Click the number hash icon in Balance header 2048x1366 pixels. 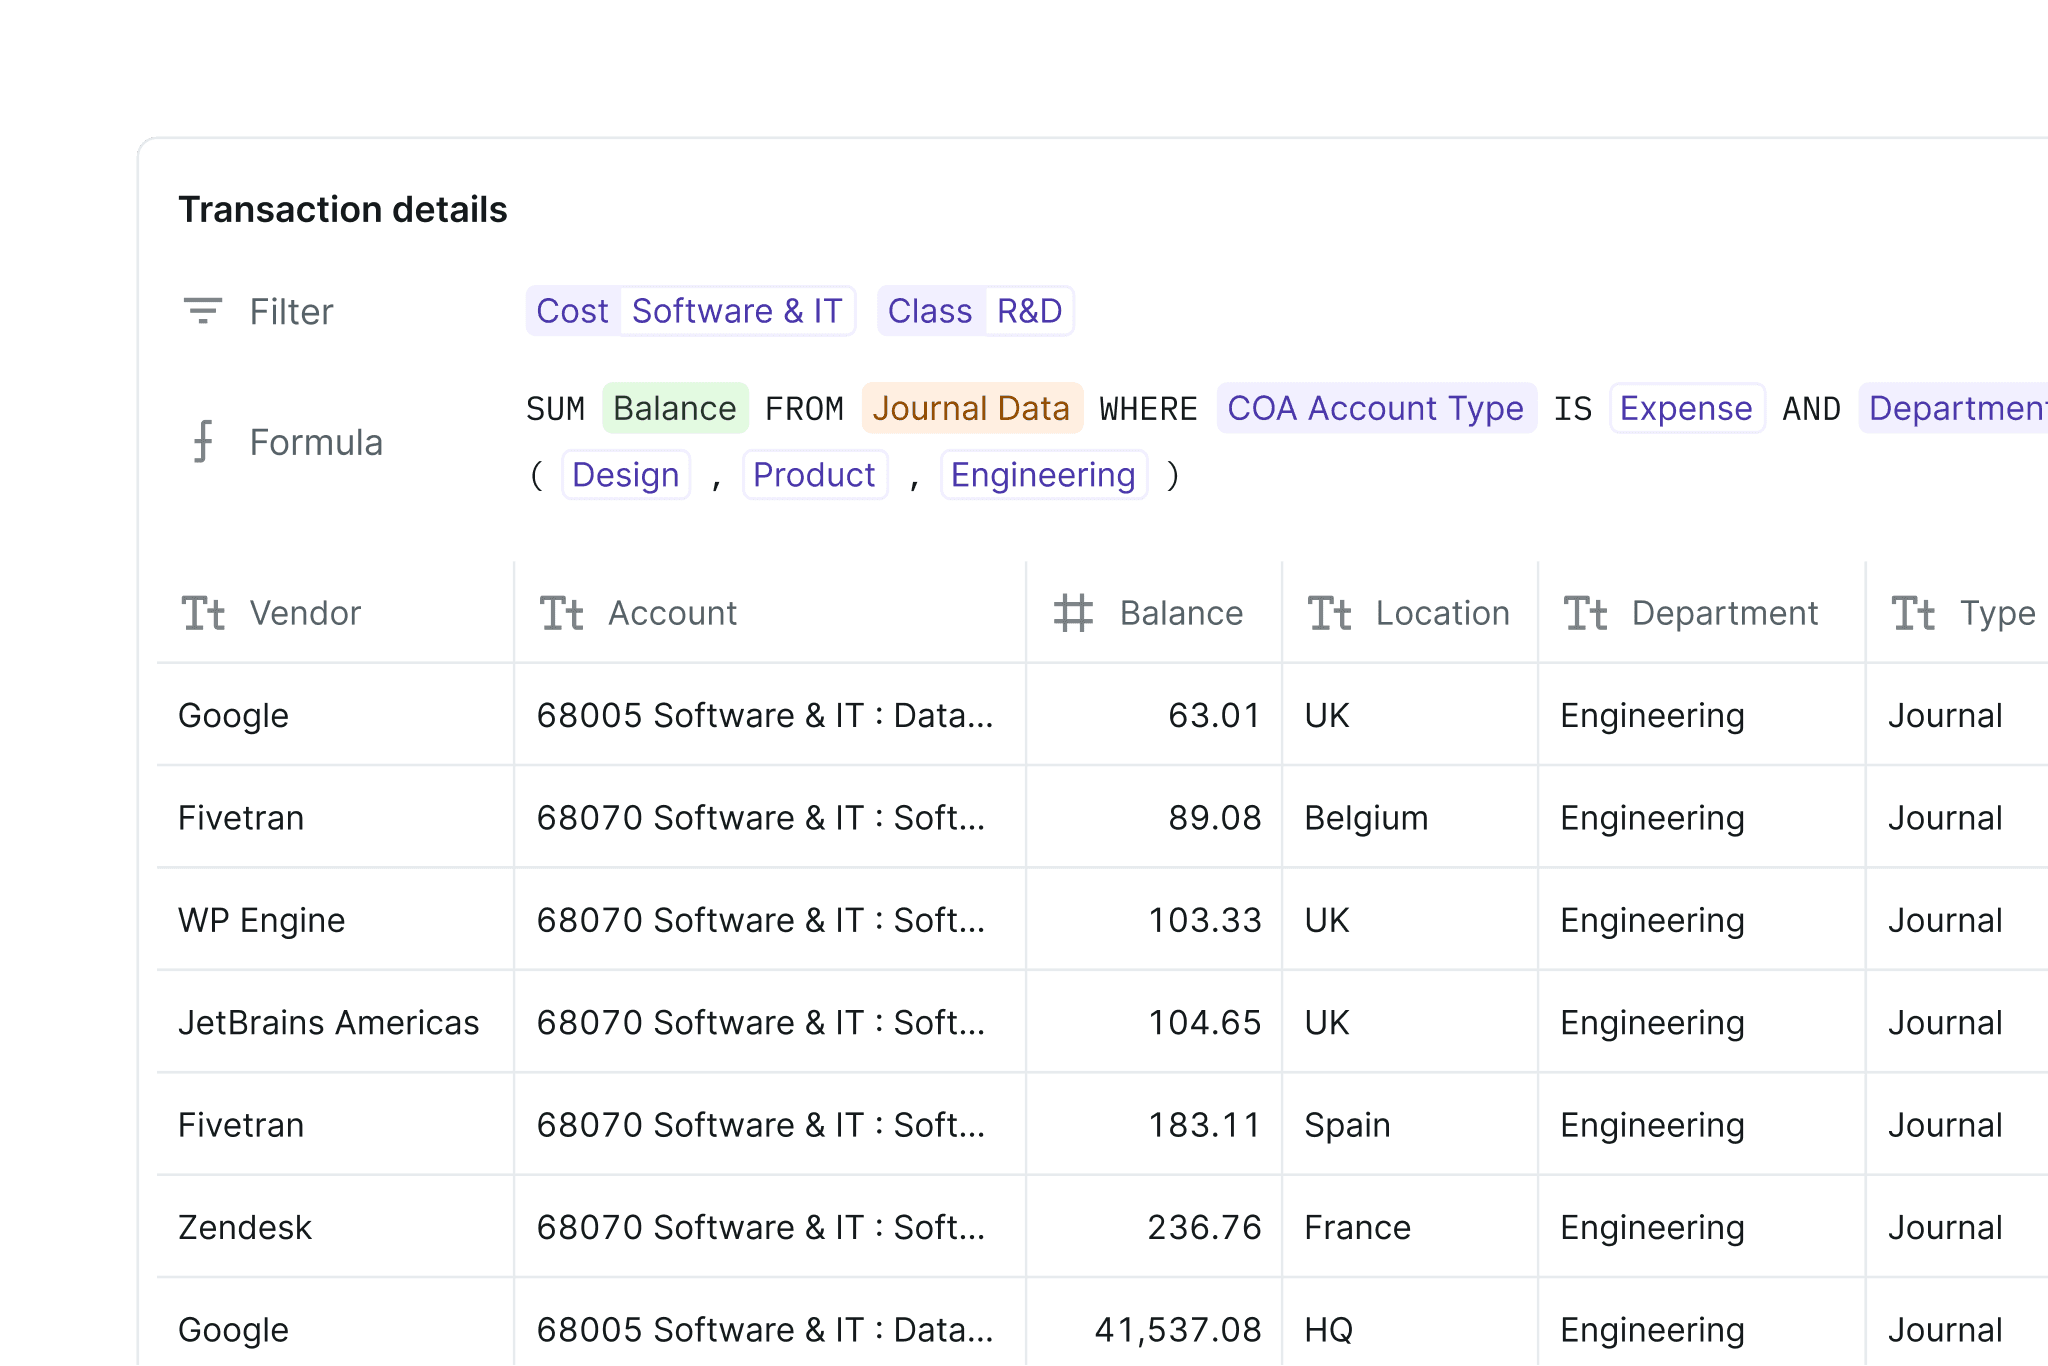1073,613
